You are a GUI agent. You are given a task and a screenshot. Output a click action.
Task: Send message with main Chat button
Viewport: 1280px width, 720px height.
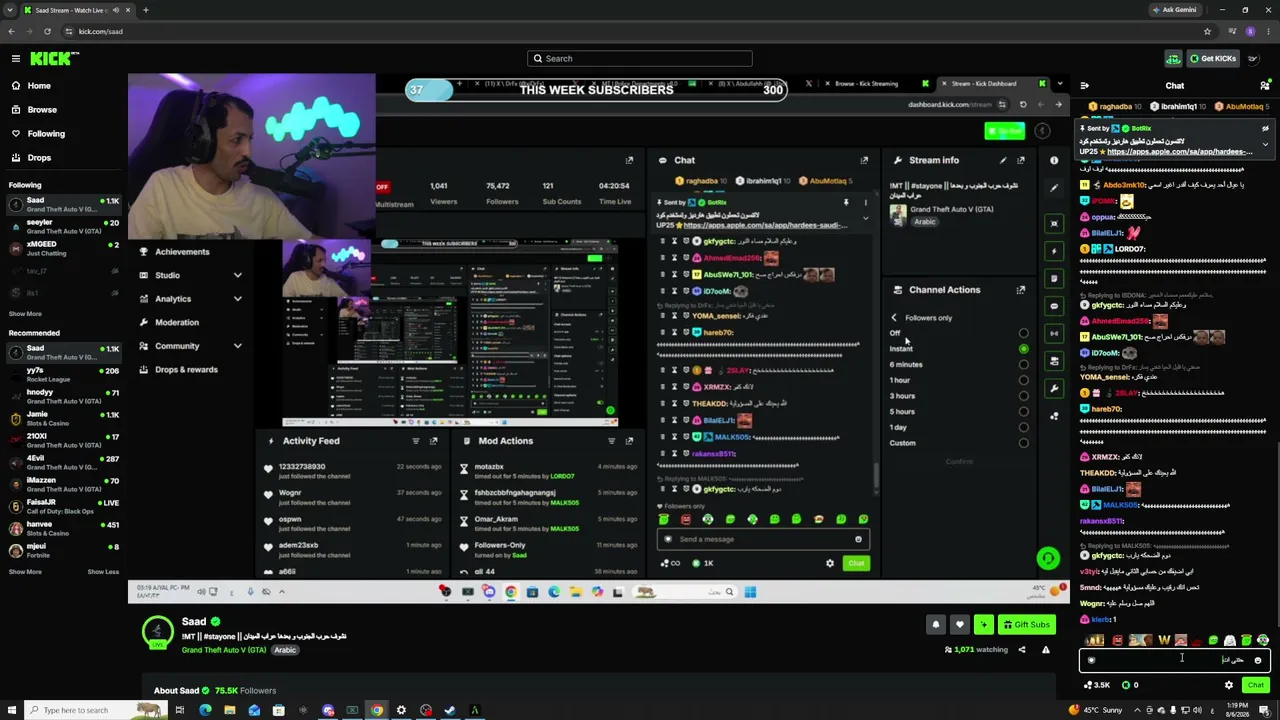[1256, 685]
